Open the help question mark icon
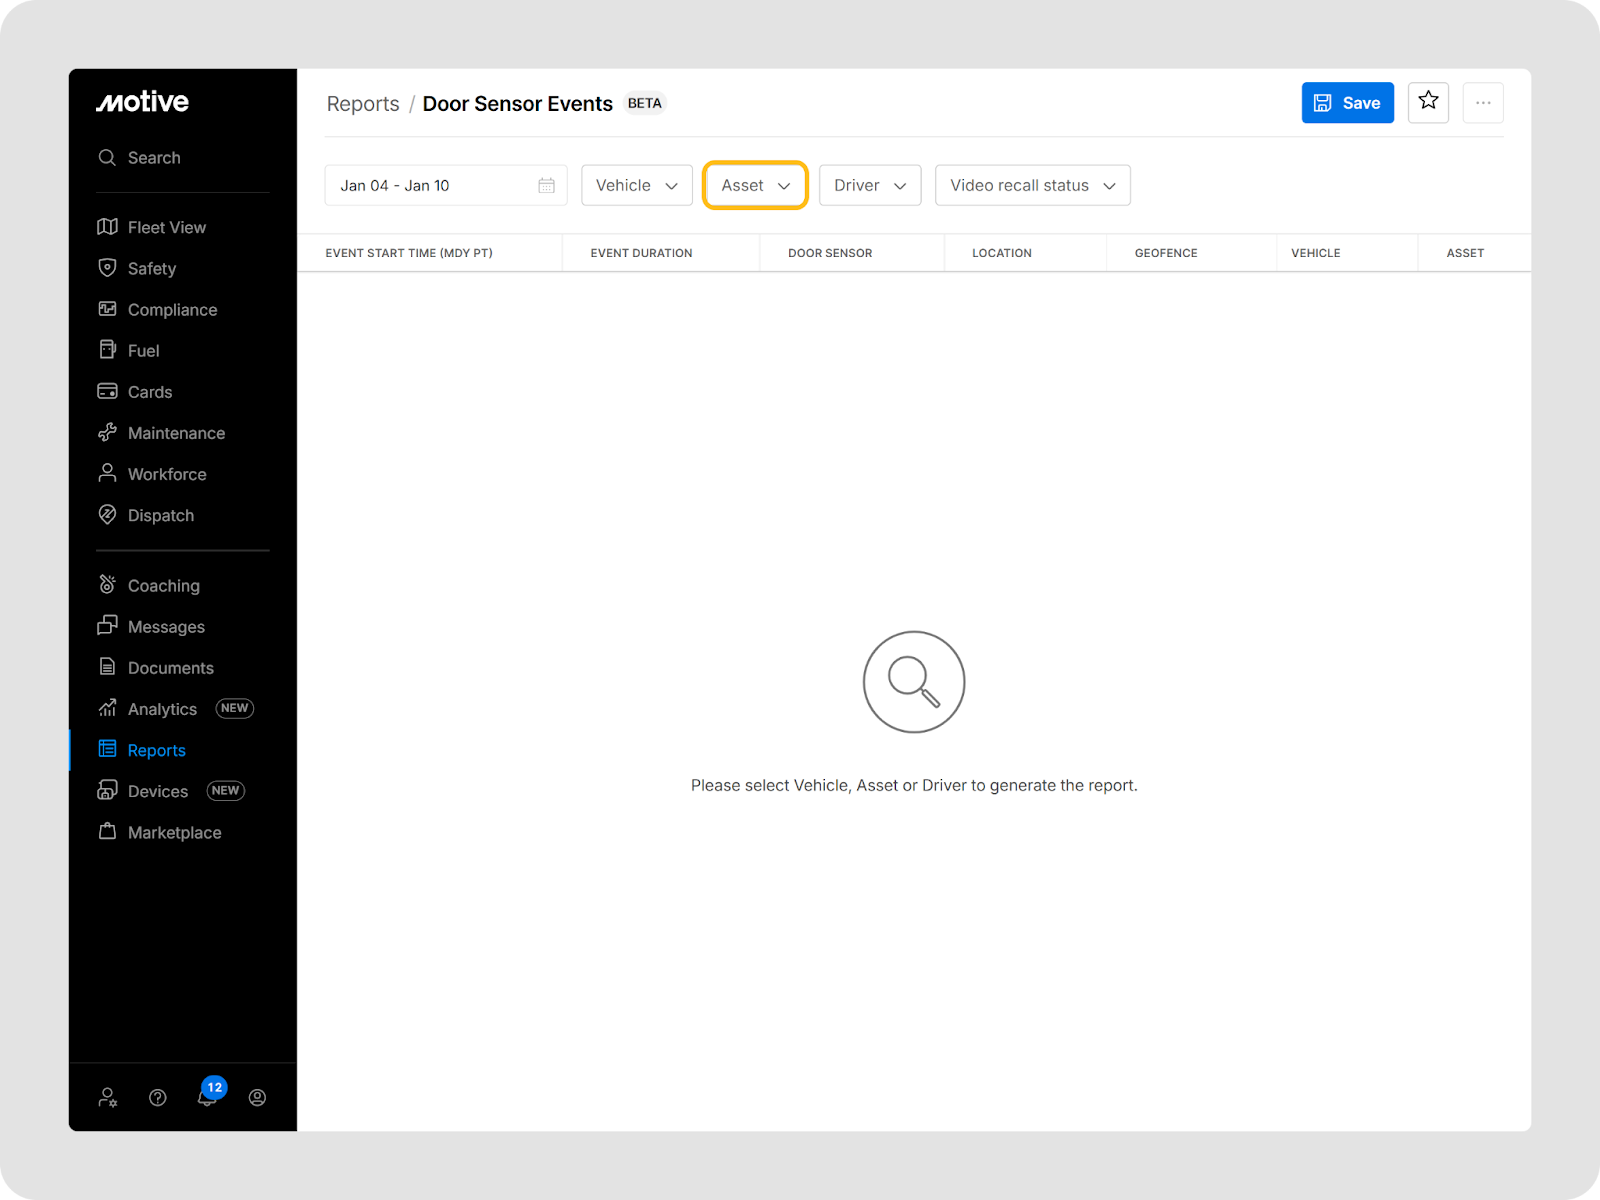This screenshot has width=1600, height=1200. [x=158, y=1098]
